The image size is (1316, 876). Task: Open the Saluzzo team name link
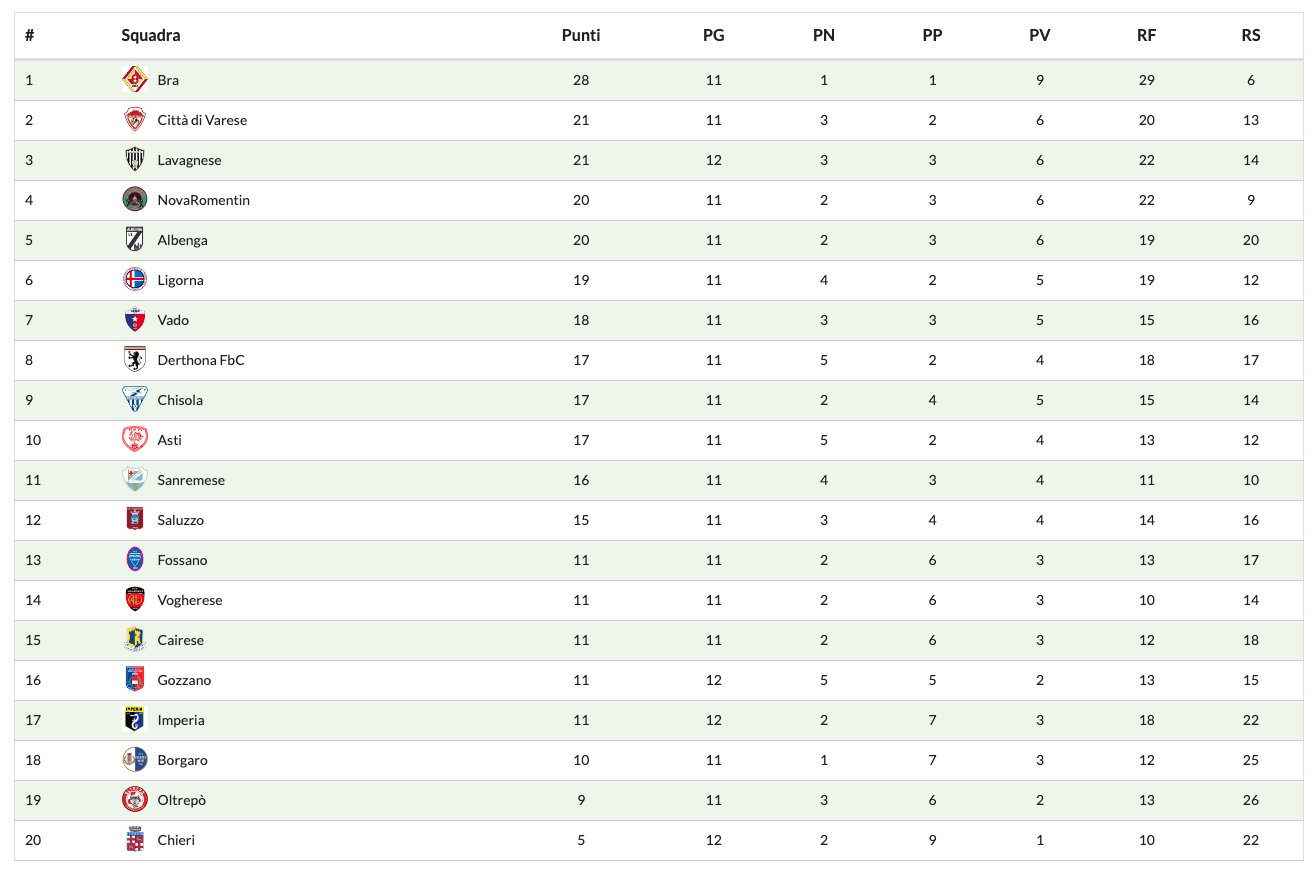pyautogui.click(x=180, y=520)
